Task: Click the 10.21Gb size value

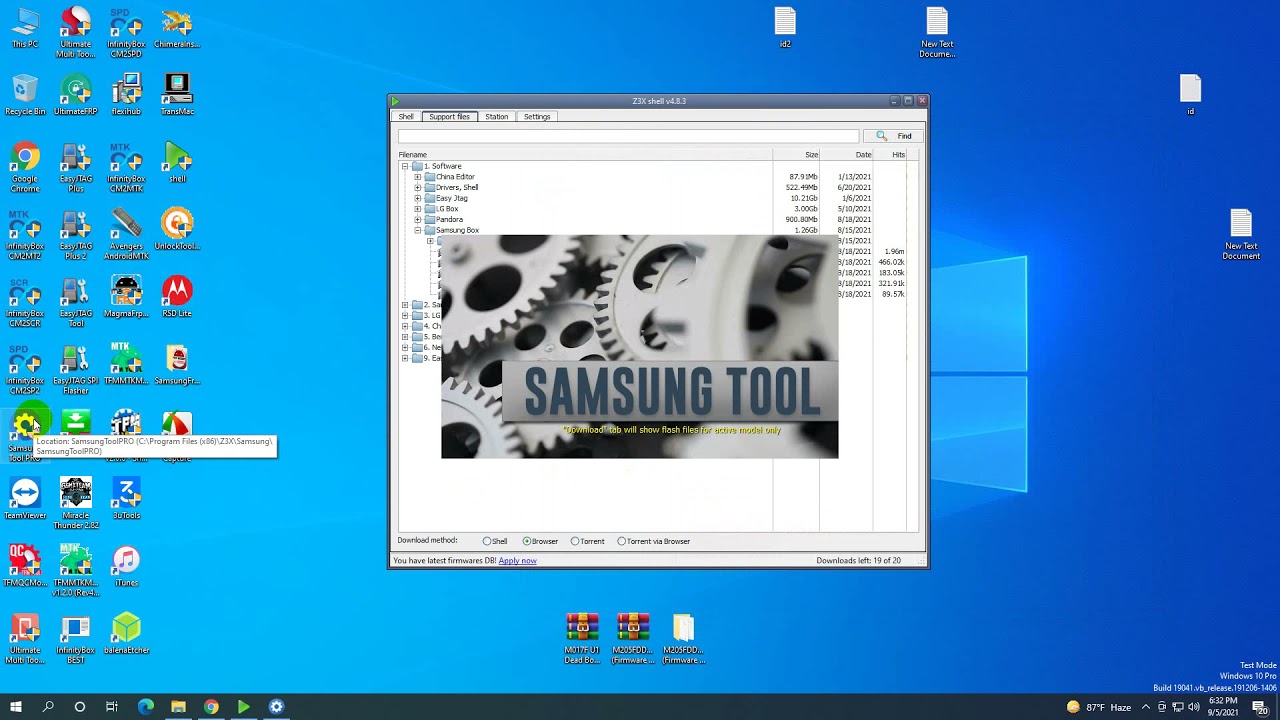Action: 804,198
